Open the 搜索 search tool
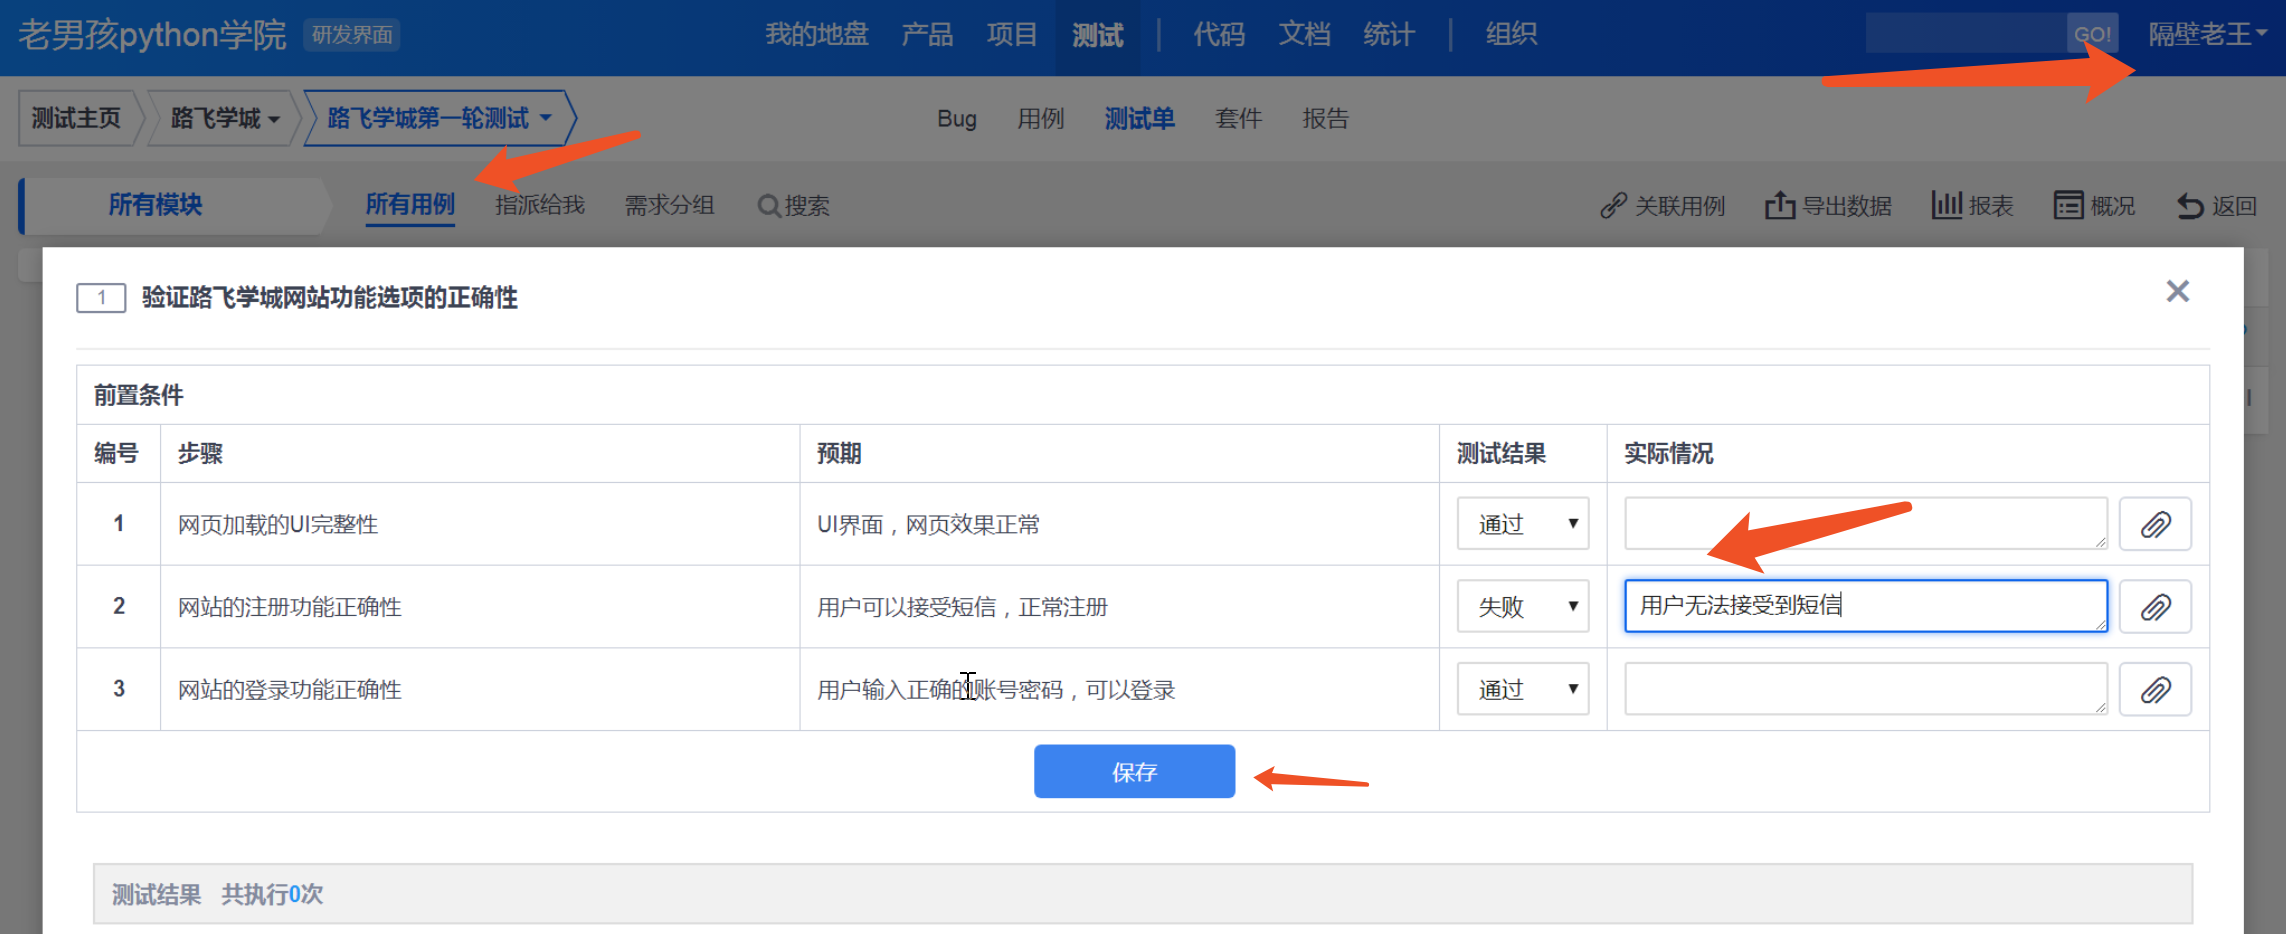 click(x=794, y=206)
